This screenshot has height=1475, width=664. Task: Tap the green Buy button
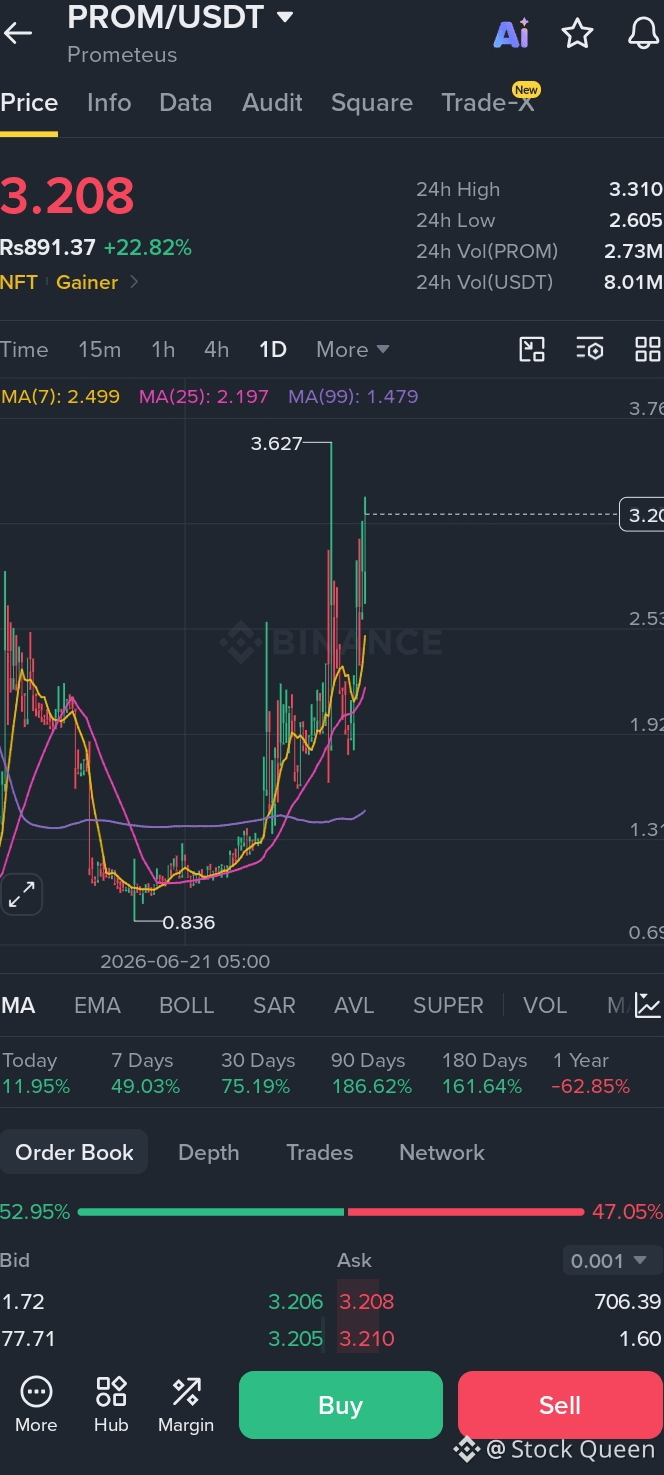coord(340,1405)
